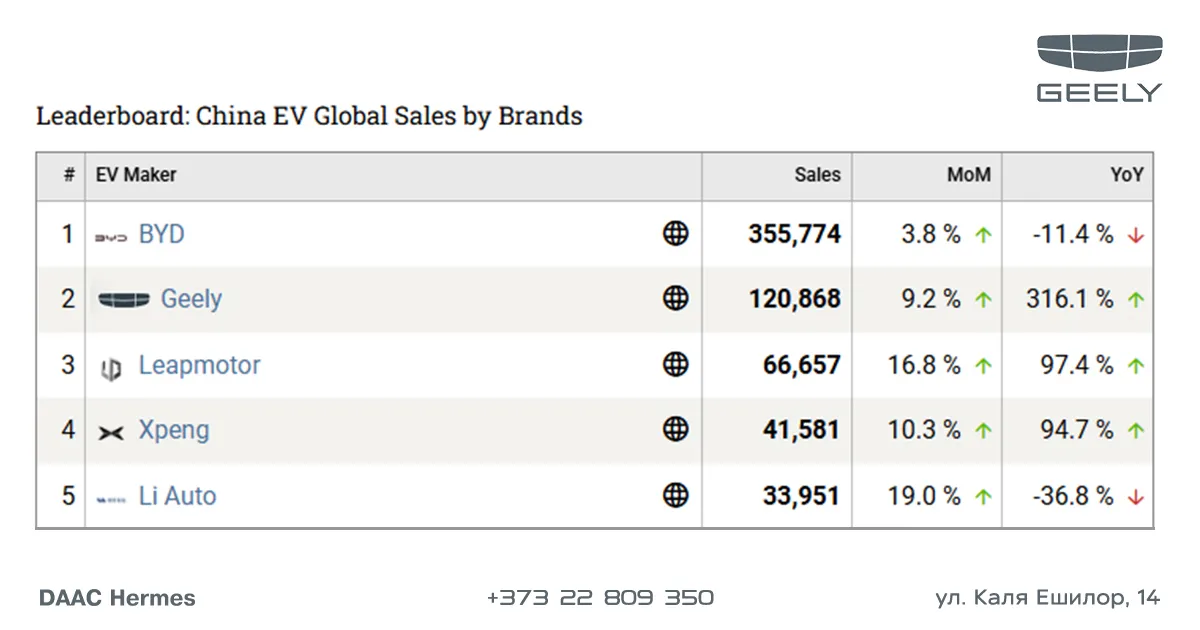This screenshot has width=1200, height=630.
Task: Open the BYD maker link
Action: coord(162,234)
